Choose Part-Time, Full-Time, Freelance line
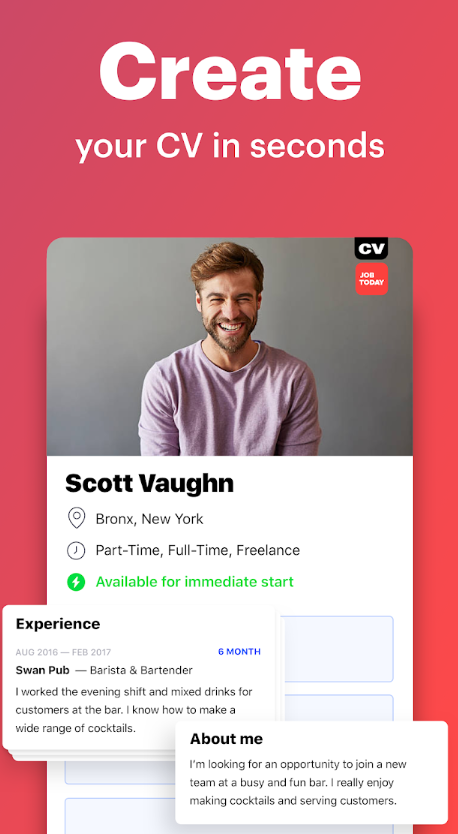Screen dimensions: 458x834 coord(197,550)
